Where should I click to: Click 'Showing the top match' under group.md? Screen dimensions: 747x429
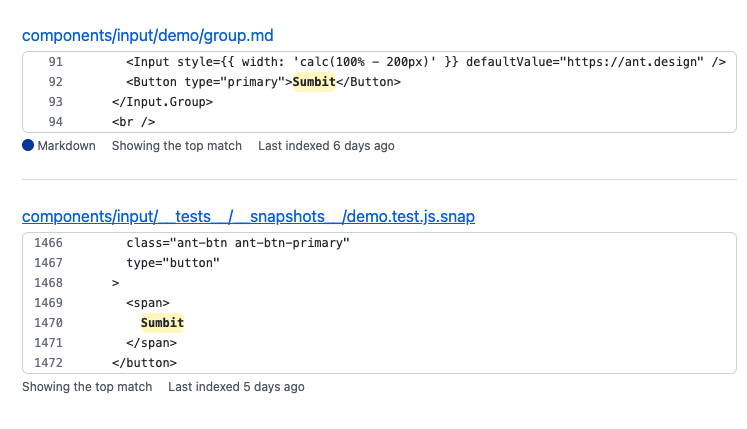click(177, 146)
